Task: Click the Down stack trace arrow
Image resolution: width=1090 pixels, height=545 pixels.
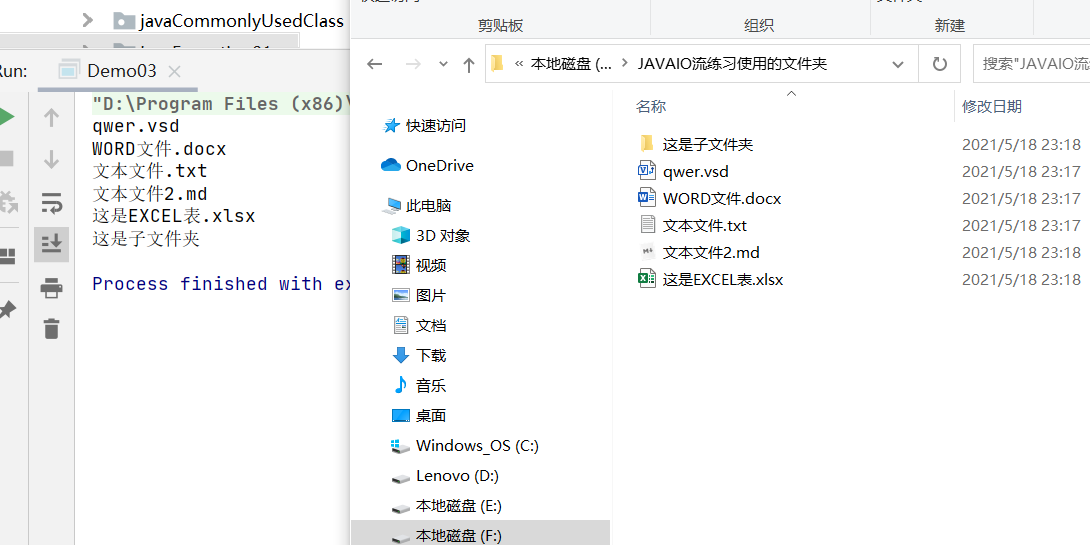Action: click(x=51, y=159)
